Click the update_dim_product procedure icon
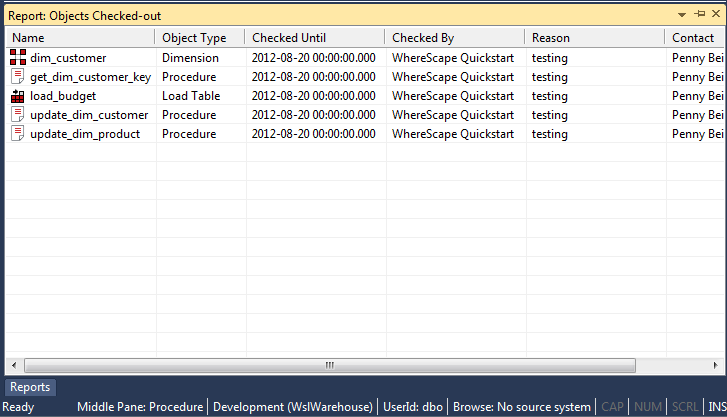Viewport: 727px width, 417px height. [18, 134]
